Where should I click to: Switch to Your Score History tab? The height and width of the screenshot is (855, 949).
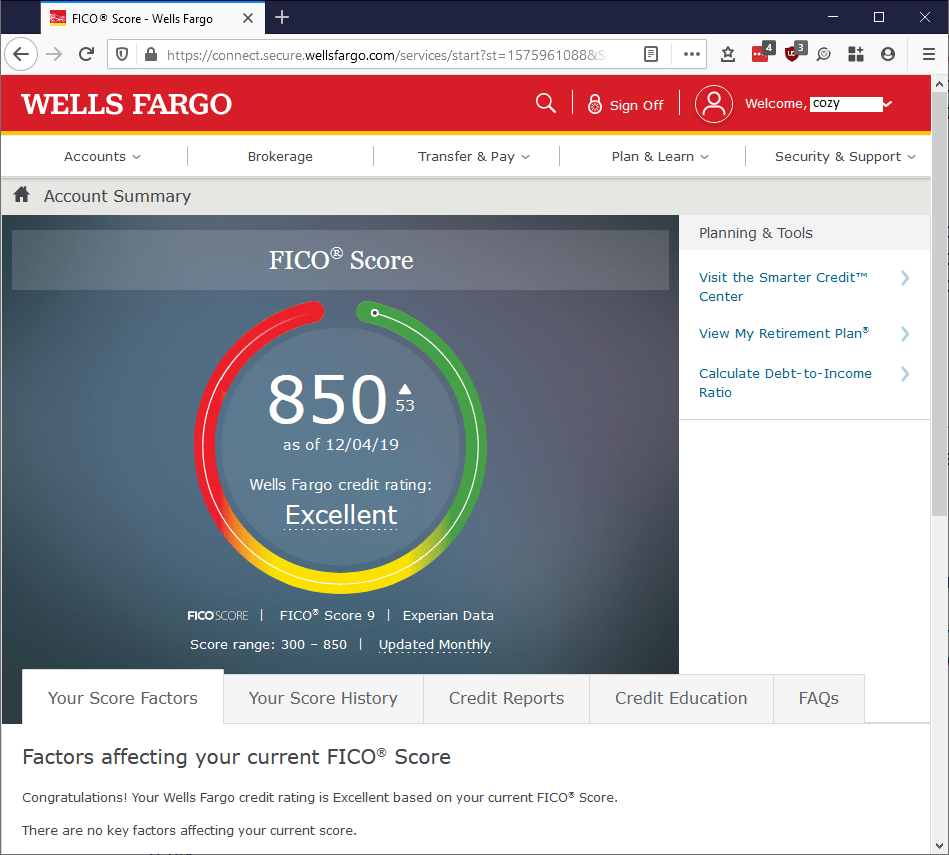pos(323,698)
